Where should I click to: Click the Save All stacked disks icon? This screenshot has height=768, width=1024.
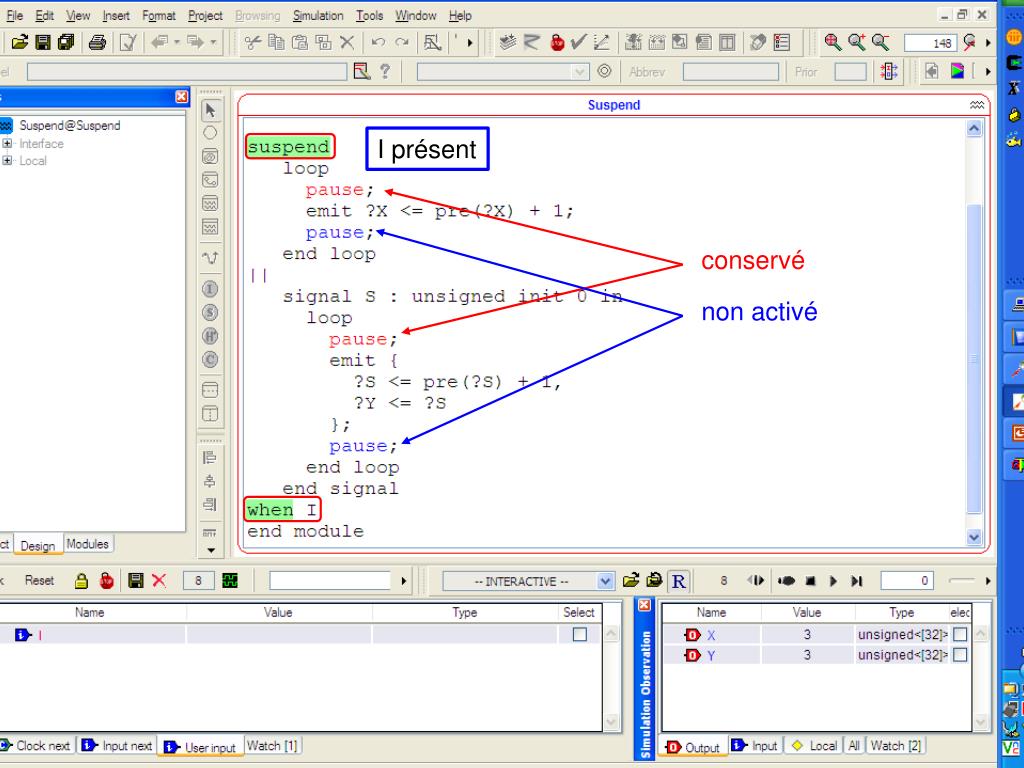[x=66, y=42]
